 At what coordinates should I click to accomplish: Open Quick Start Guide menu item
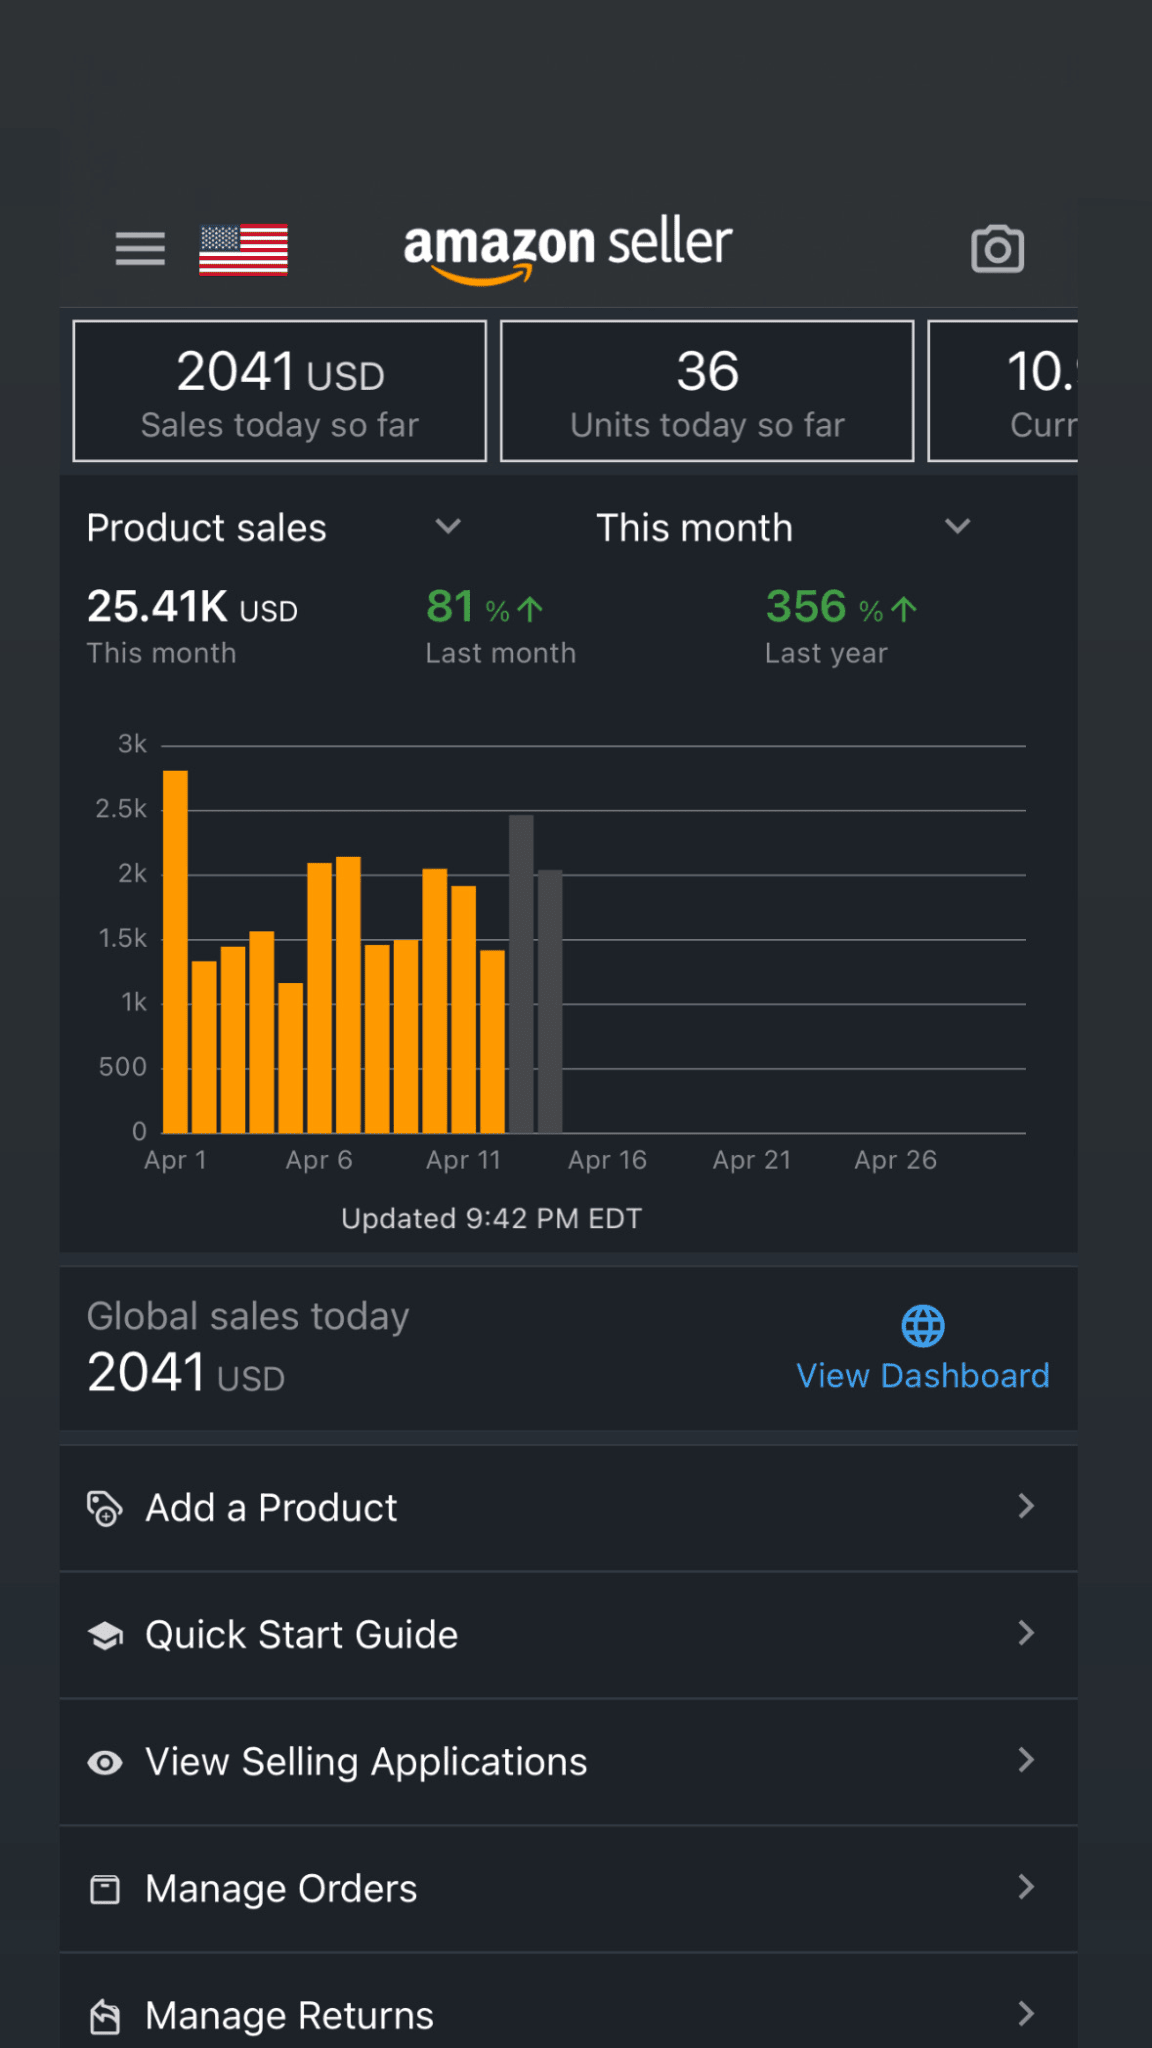pos(301,1635)
